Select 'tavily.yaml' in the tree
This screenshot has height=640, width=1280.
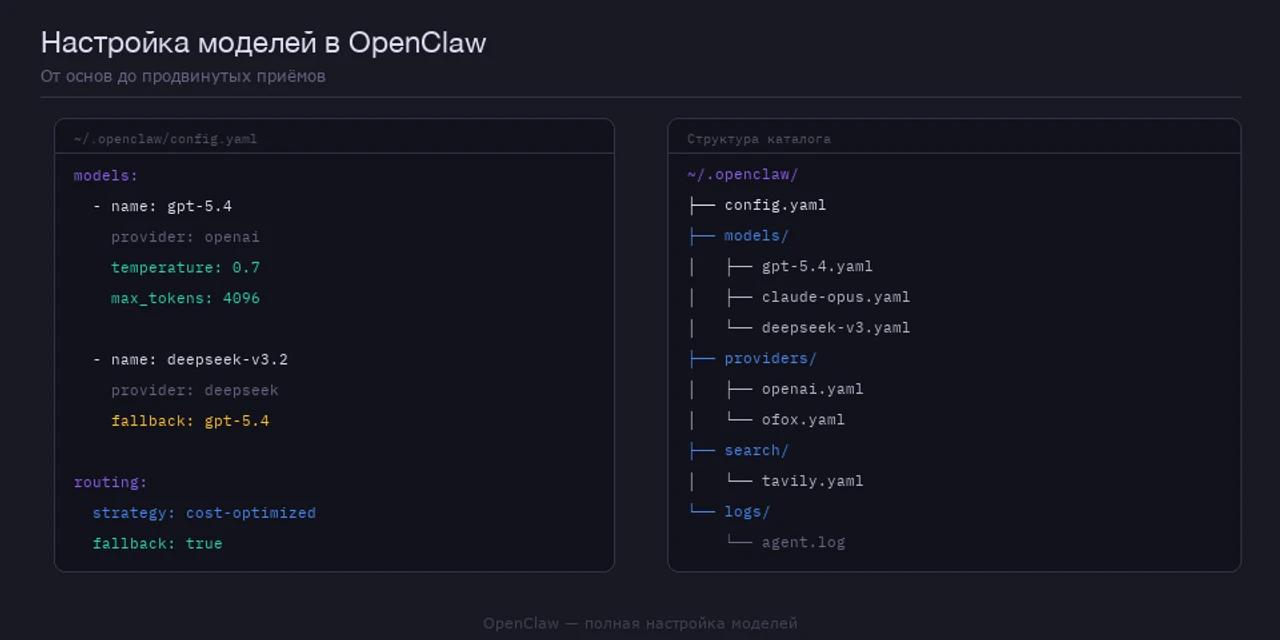[x=812, y=481]
